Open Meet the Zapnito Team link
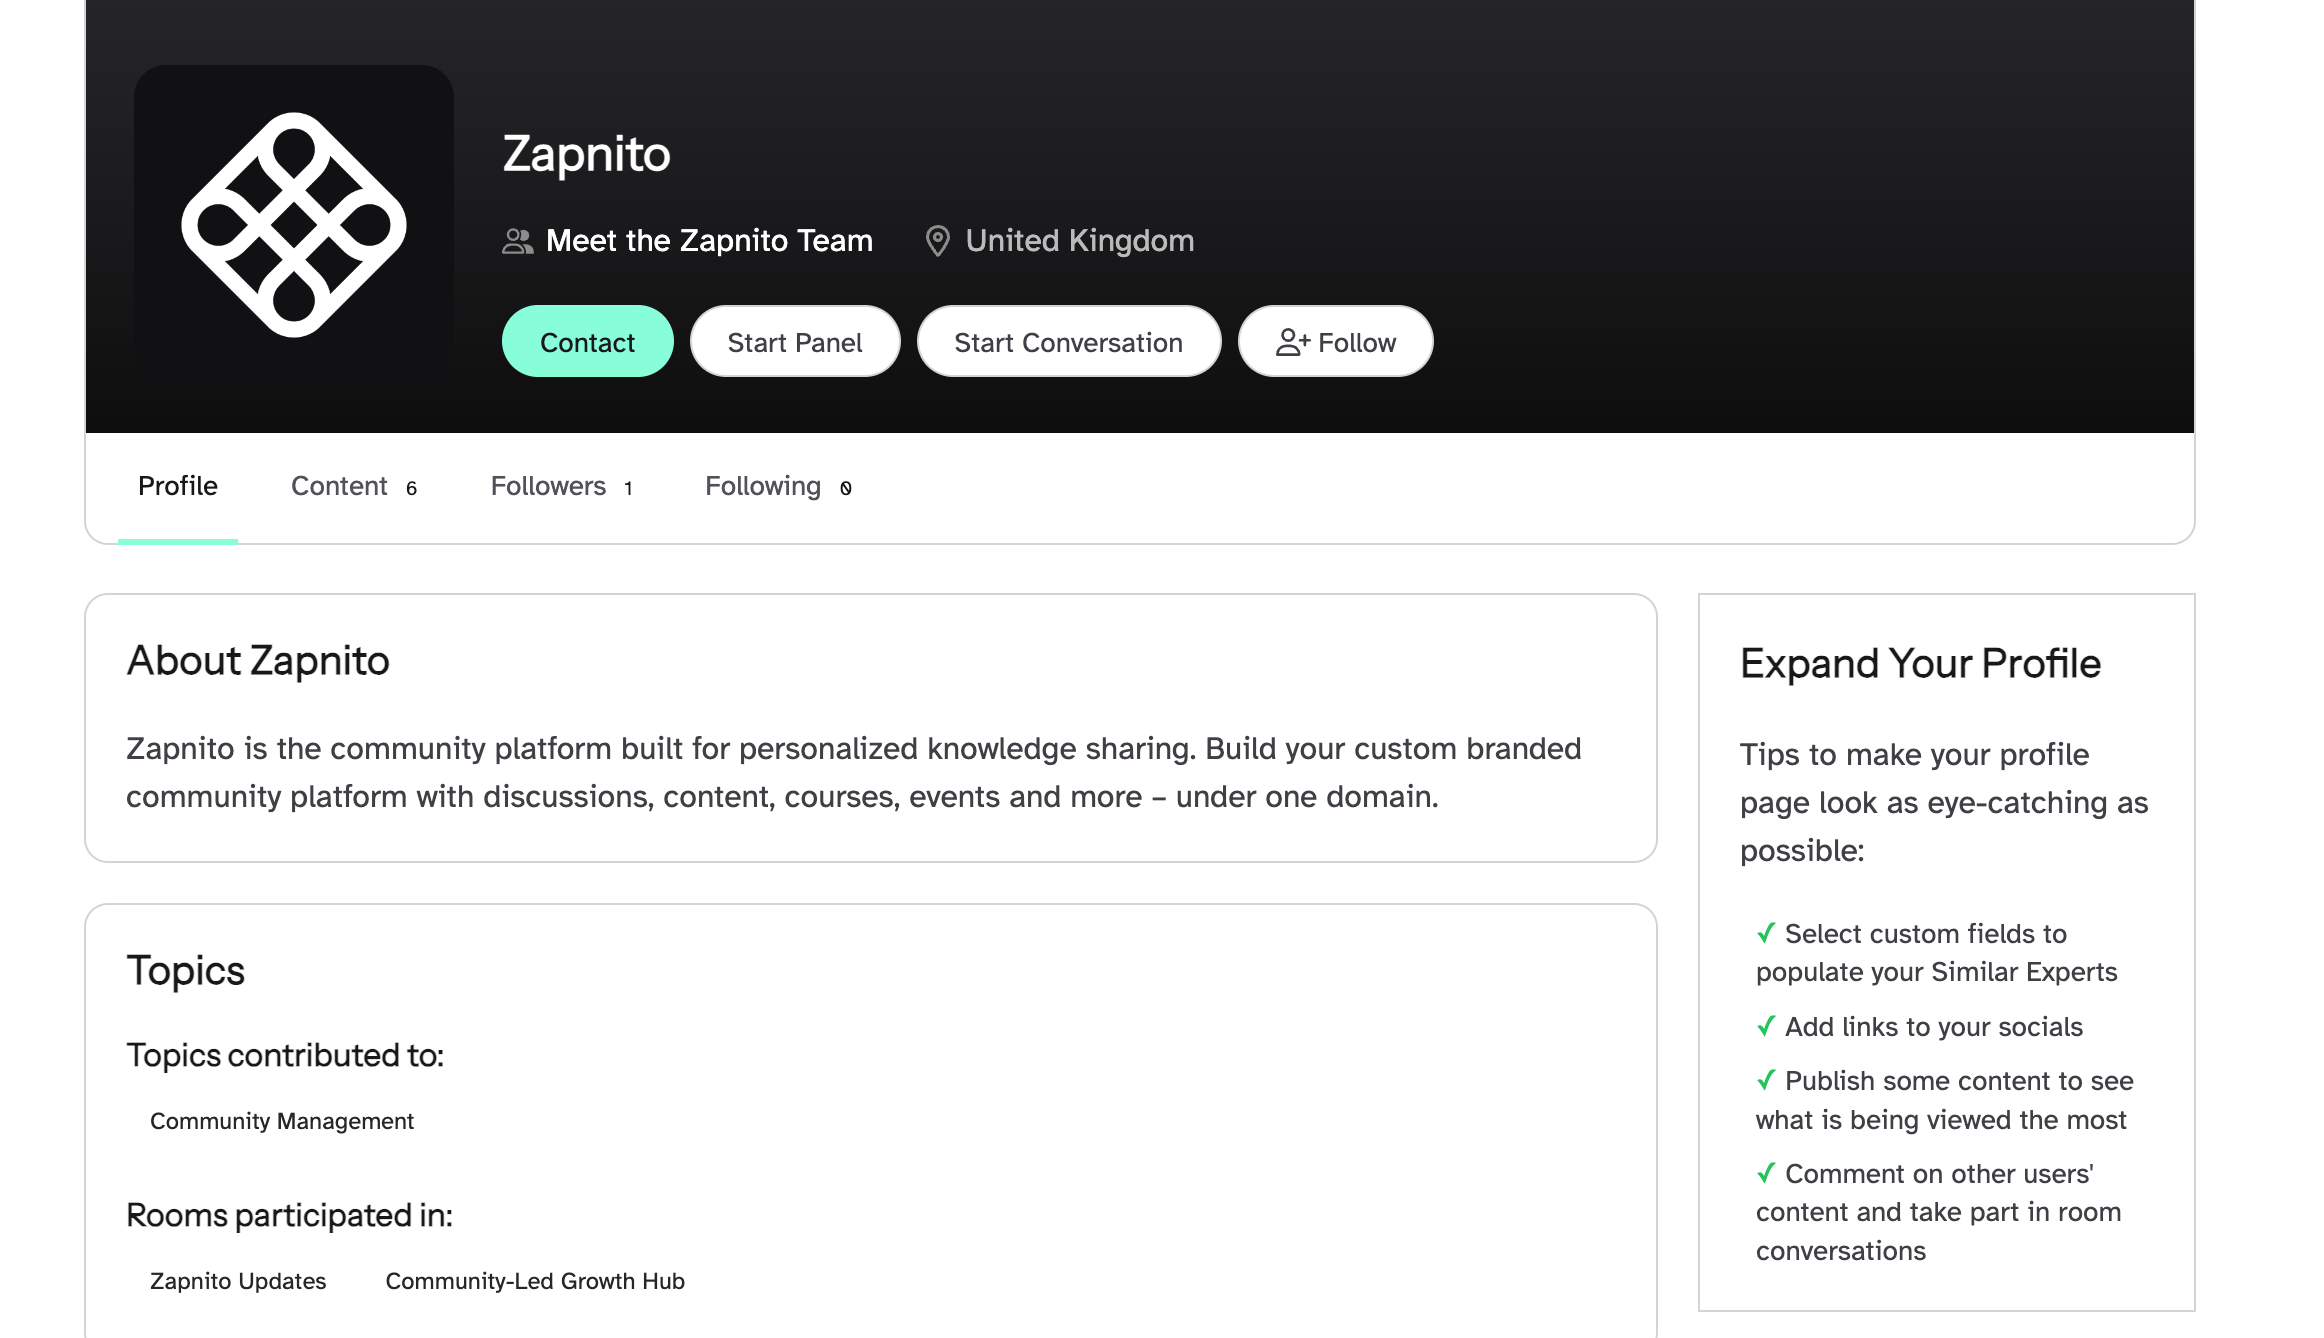The image size is (2324, 1338). [709, 241]
